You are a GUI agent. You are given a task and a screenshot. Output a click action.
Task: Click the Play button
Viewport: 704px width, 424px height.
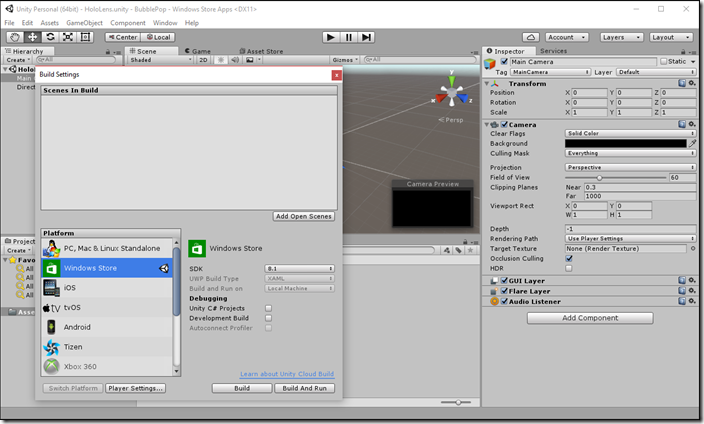point(331,37)
